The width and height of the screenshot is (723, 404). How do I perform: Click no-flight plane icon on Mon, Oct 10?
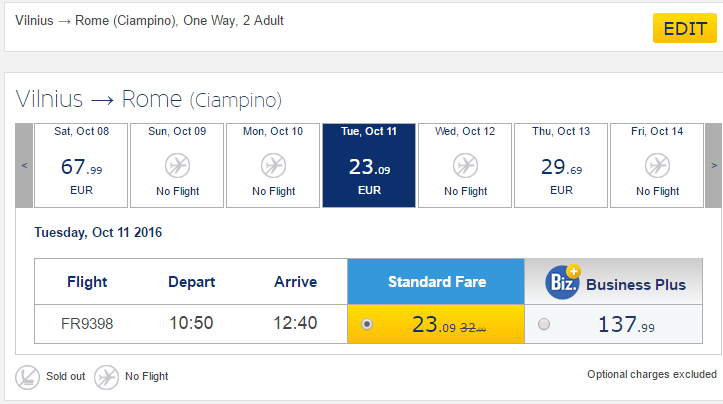tap(273, 164)
